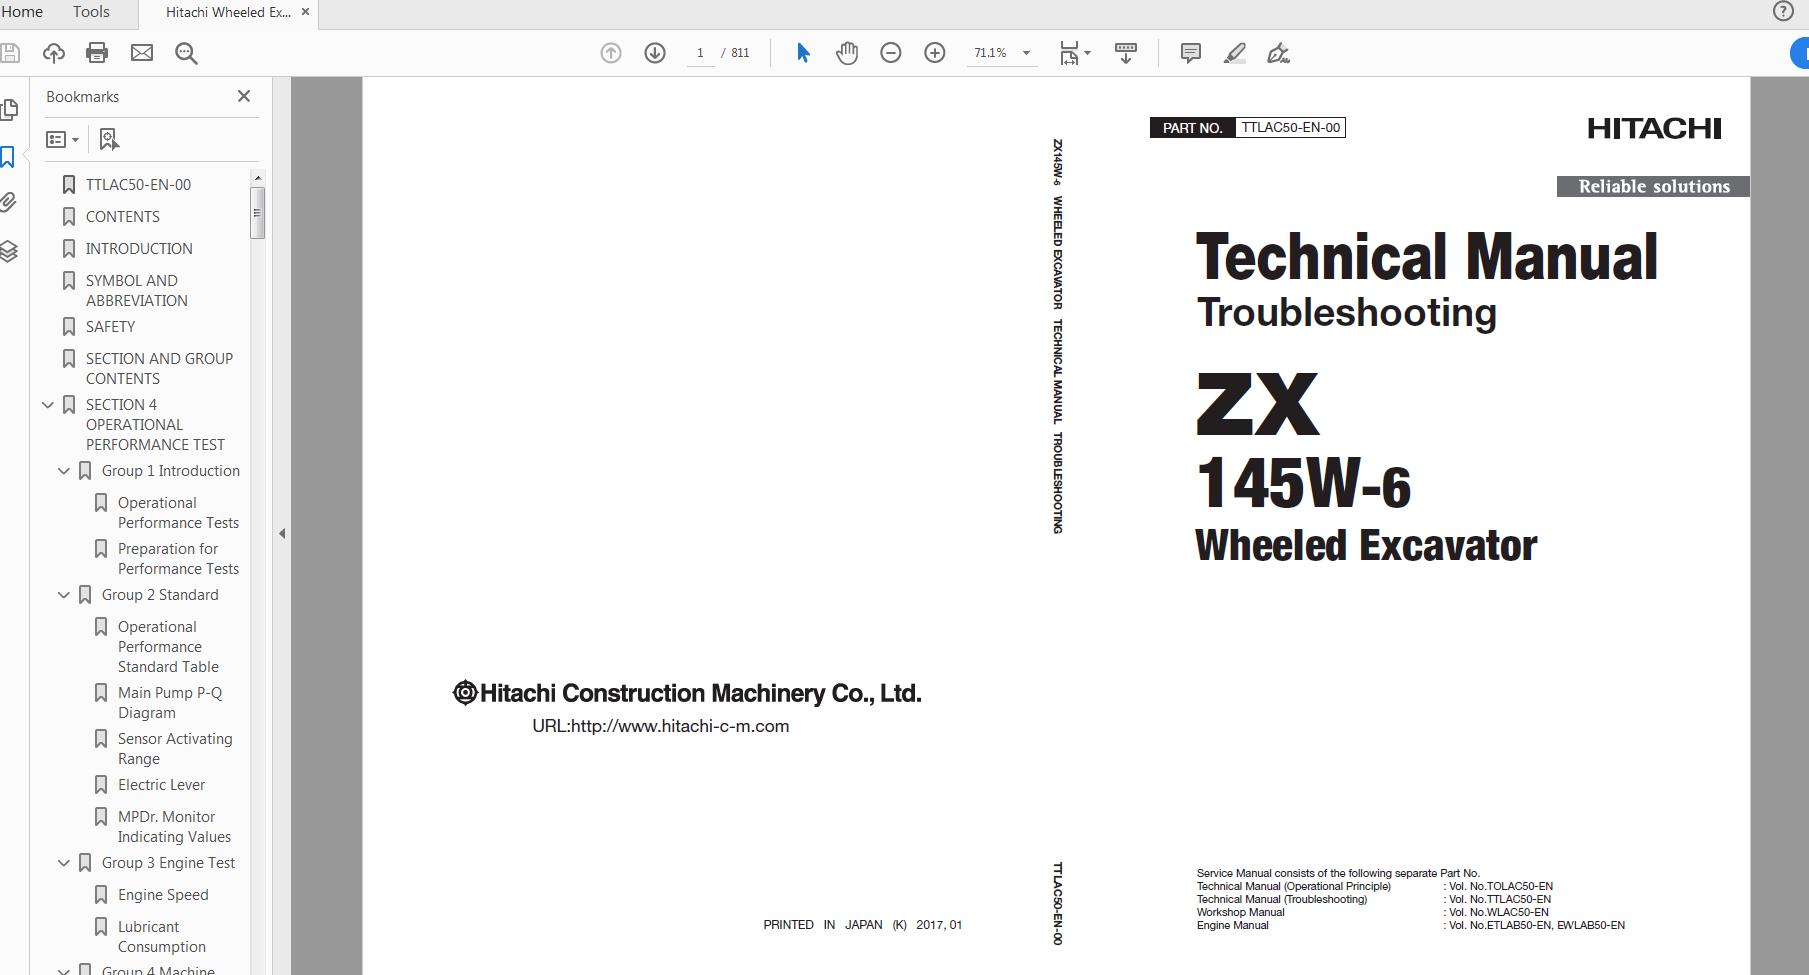Go to Electric Lever bookmark
1809x975 pixels.
tap(161, 785)
